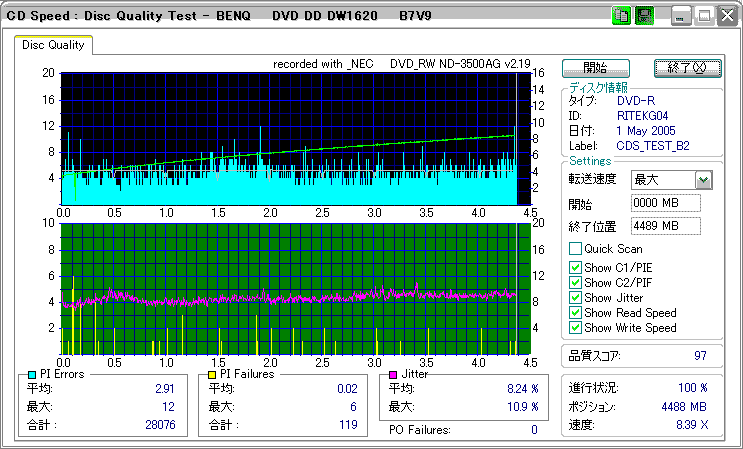Close the CD Speed window

tap(726, 16)
